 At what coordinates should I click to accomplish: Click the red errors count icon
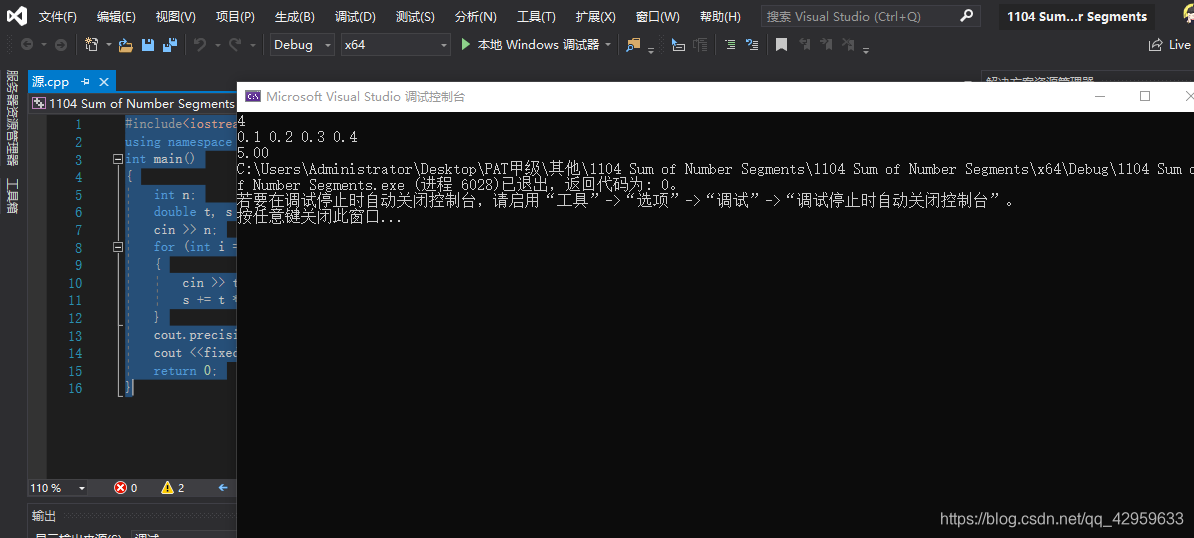click(120, 488)
